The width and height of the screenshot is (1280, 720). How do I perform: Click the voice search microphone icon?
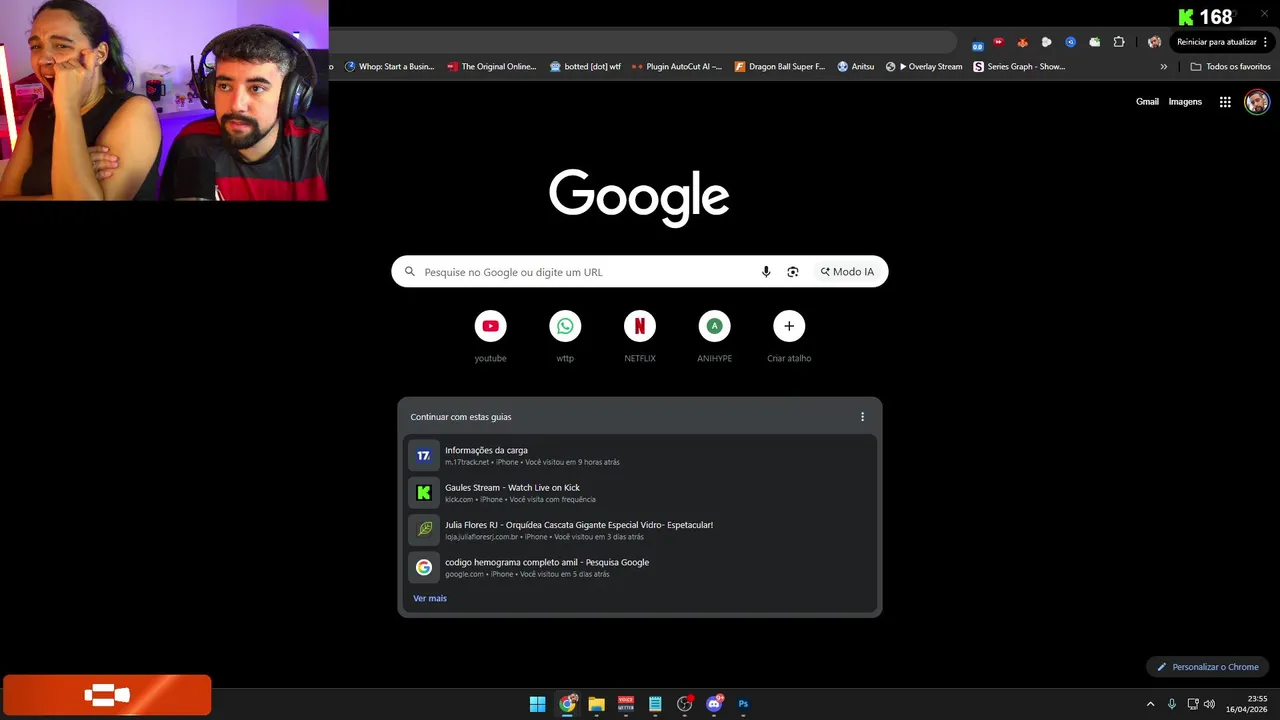coord(766,272)
